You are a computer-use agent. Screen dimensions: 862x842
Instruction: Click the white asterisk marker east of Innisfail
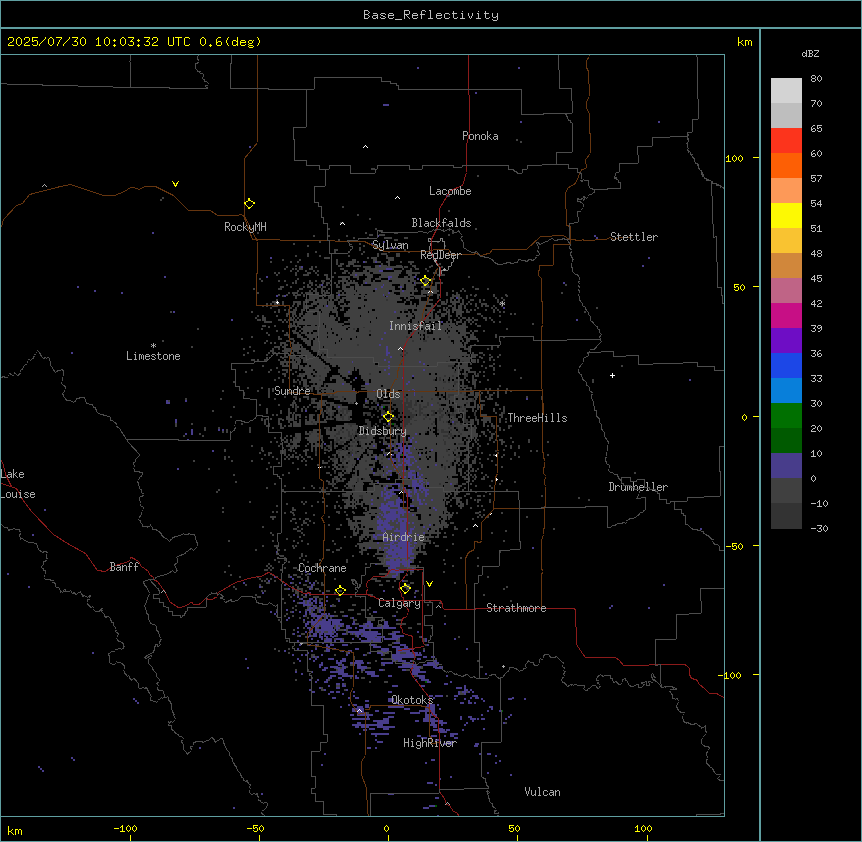coord(502,303)
